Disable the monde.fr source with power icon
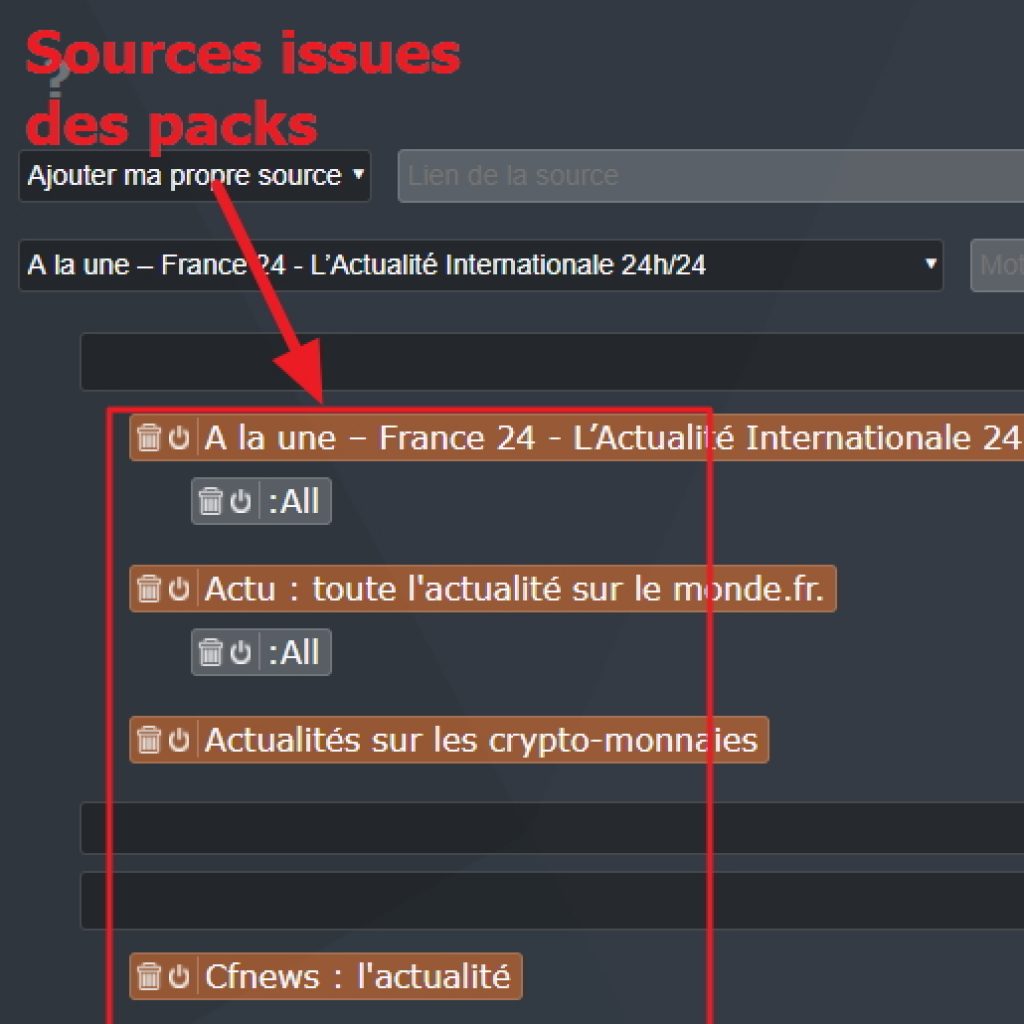 coord(179,588)
